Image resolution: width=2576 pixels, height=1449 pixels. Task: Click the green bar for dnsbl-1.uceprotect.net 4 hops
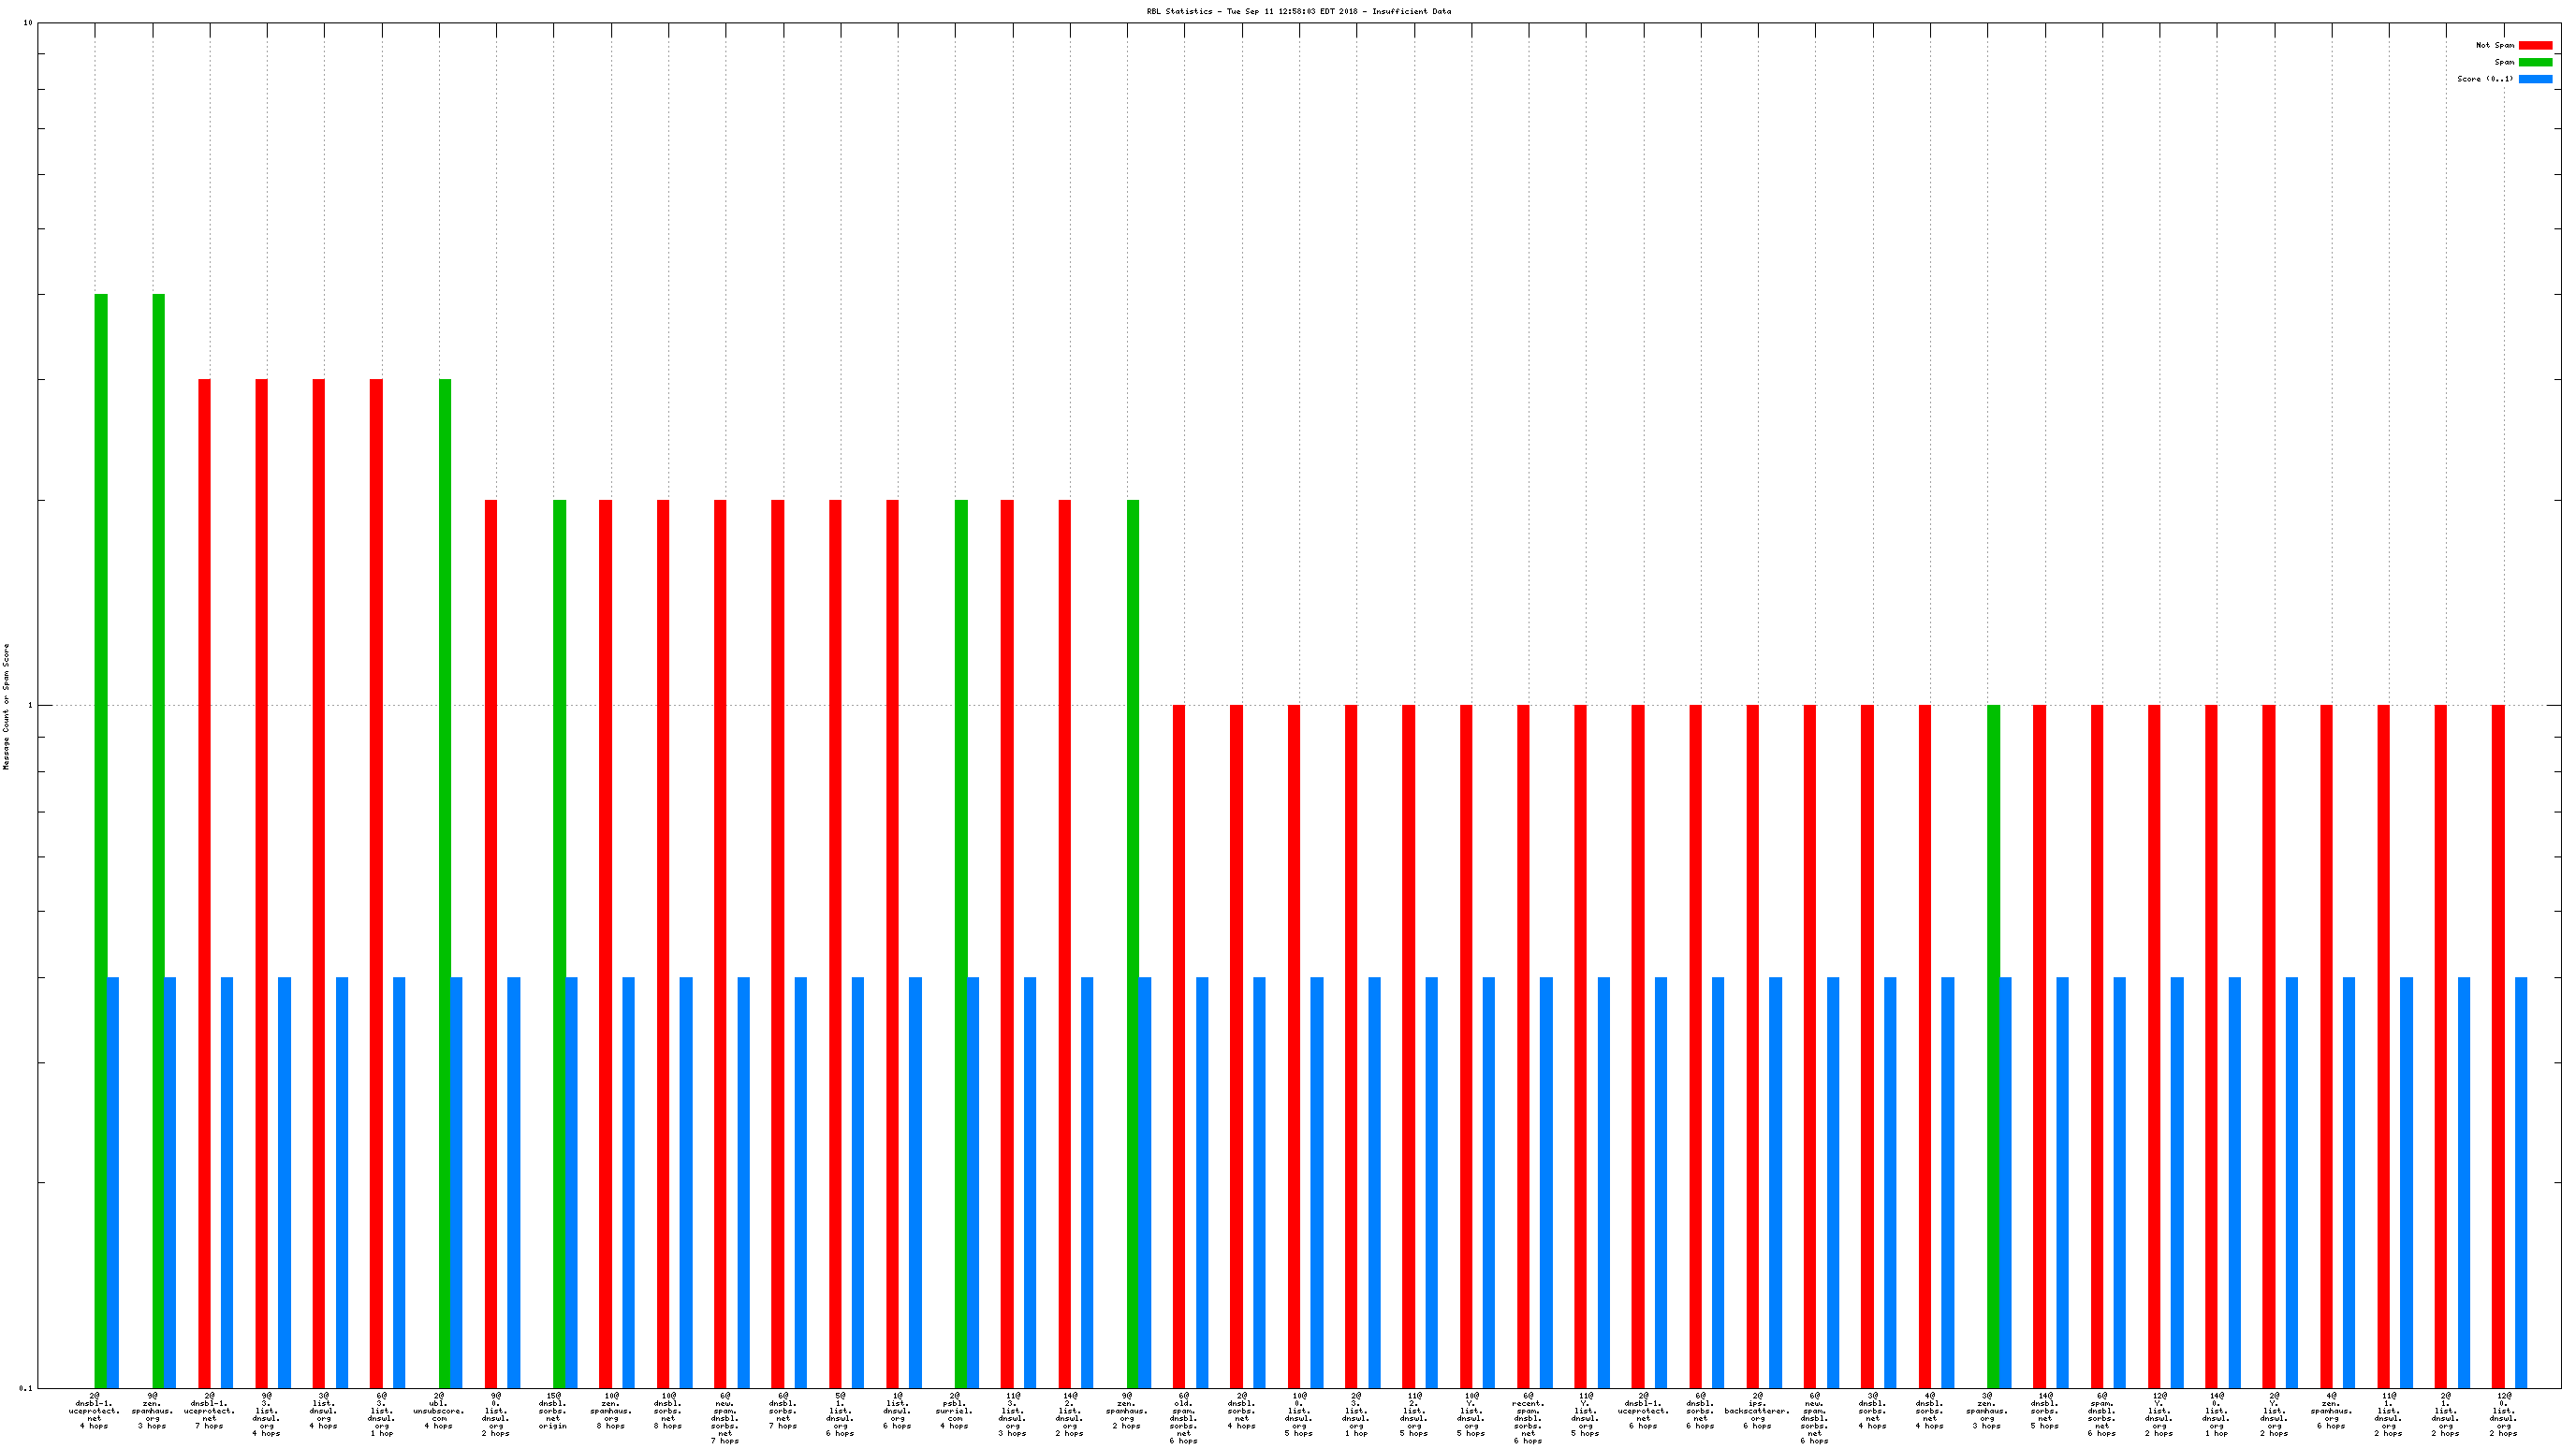tap(101, 840)
